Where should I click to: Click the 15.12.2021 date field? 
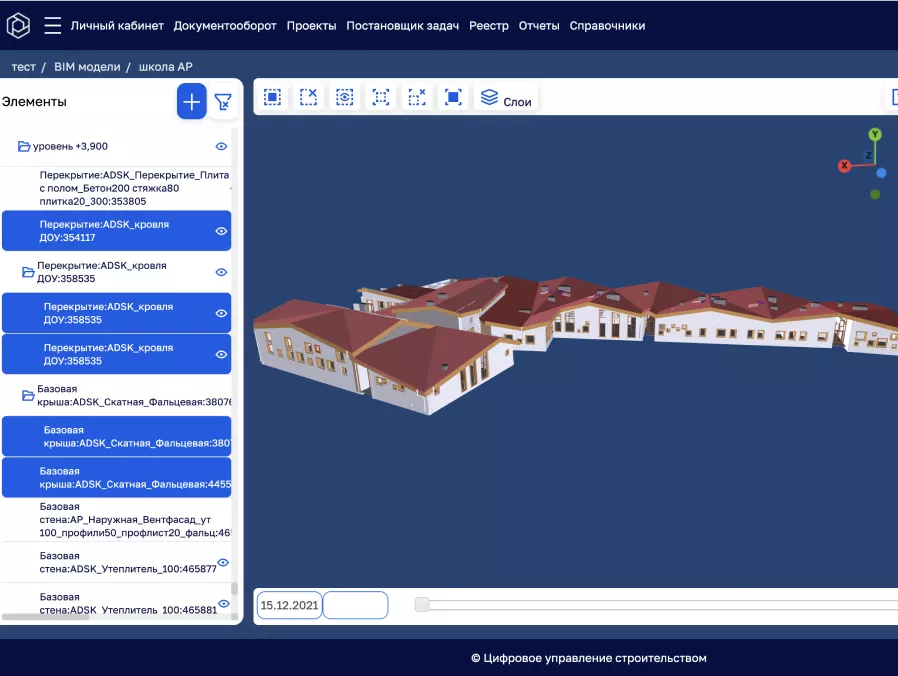(x=289, y=605)
